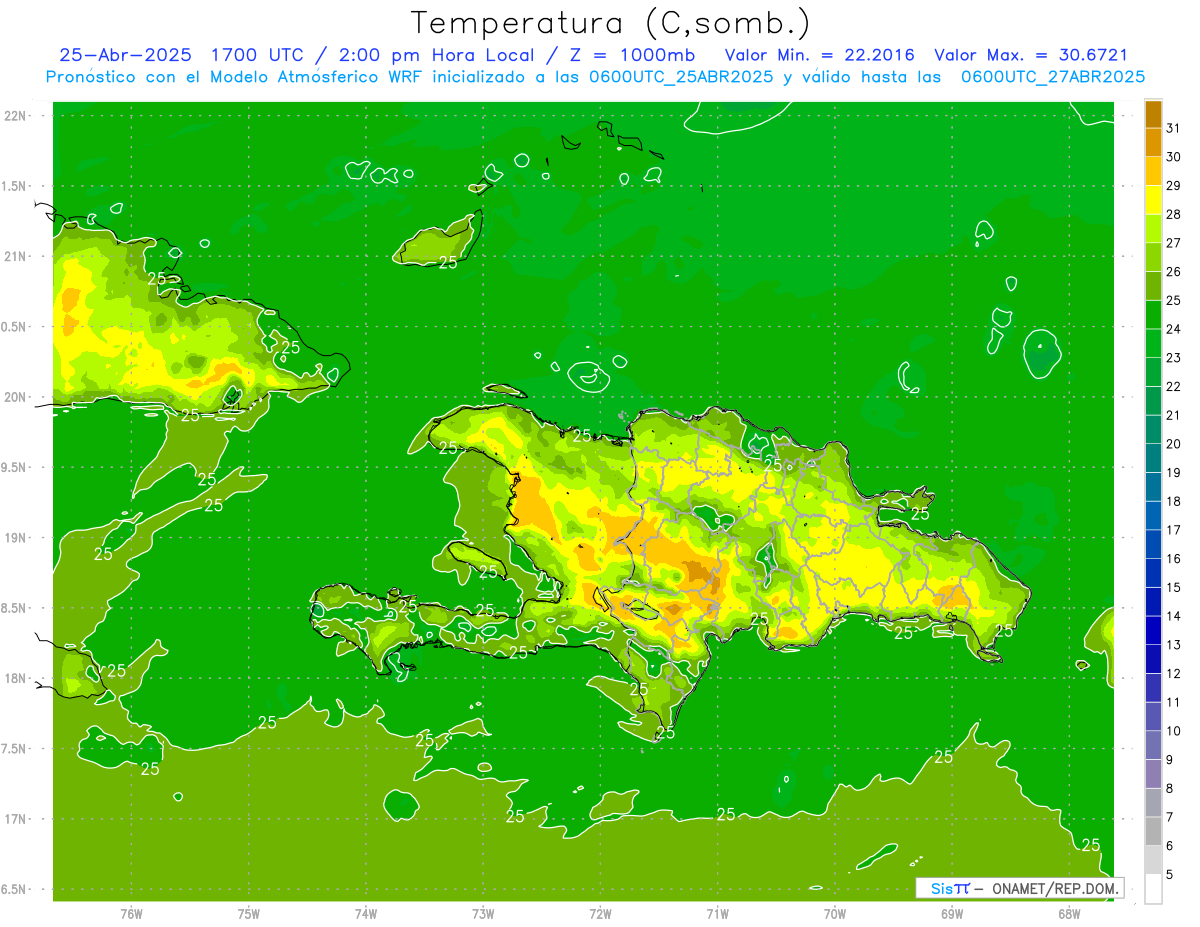Click the '22N' latitude axis label
Image resolution: width=1200 pixels, height=927 pixels.
point(16,116)
